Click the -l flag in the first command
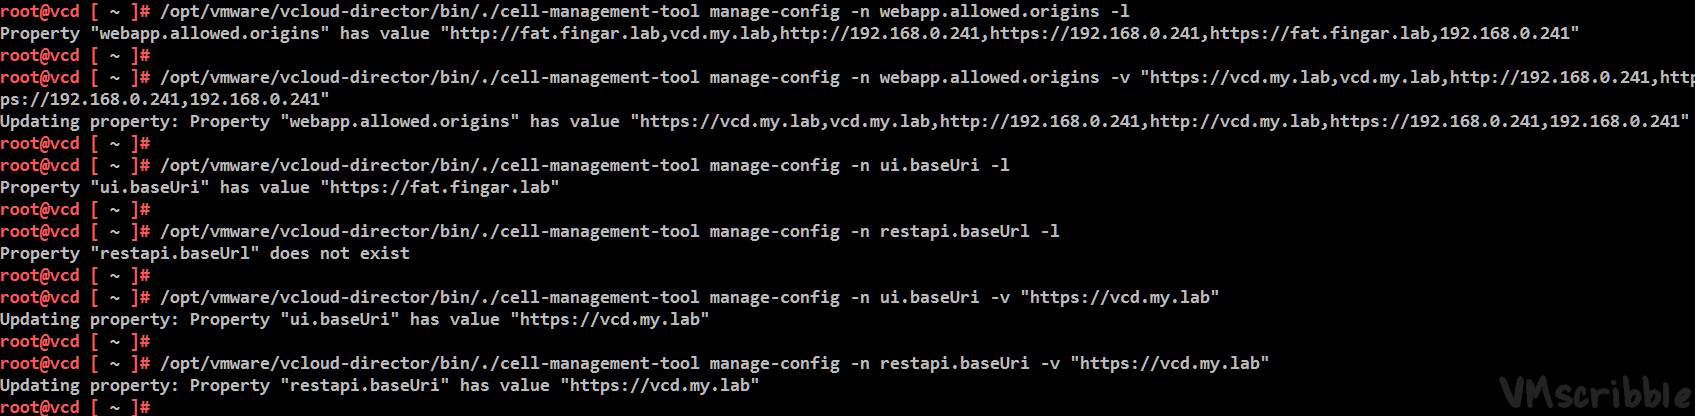 pos(1119,11)
